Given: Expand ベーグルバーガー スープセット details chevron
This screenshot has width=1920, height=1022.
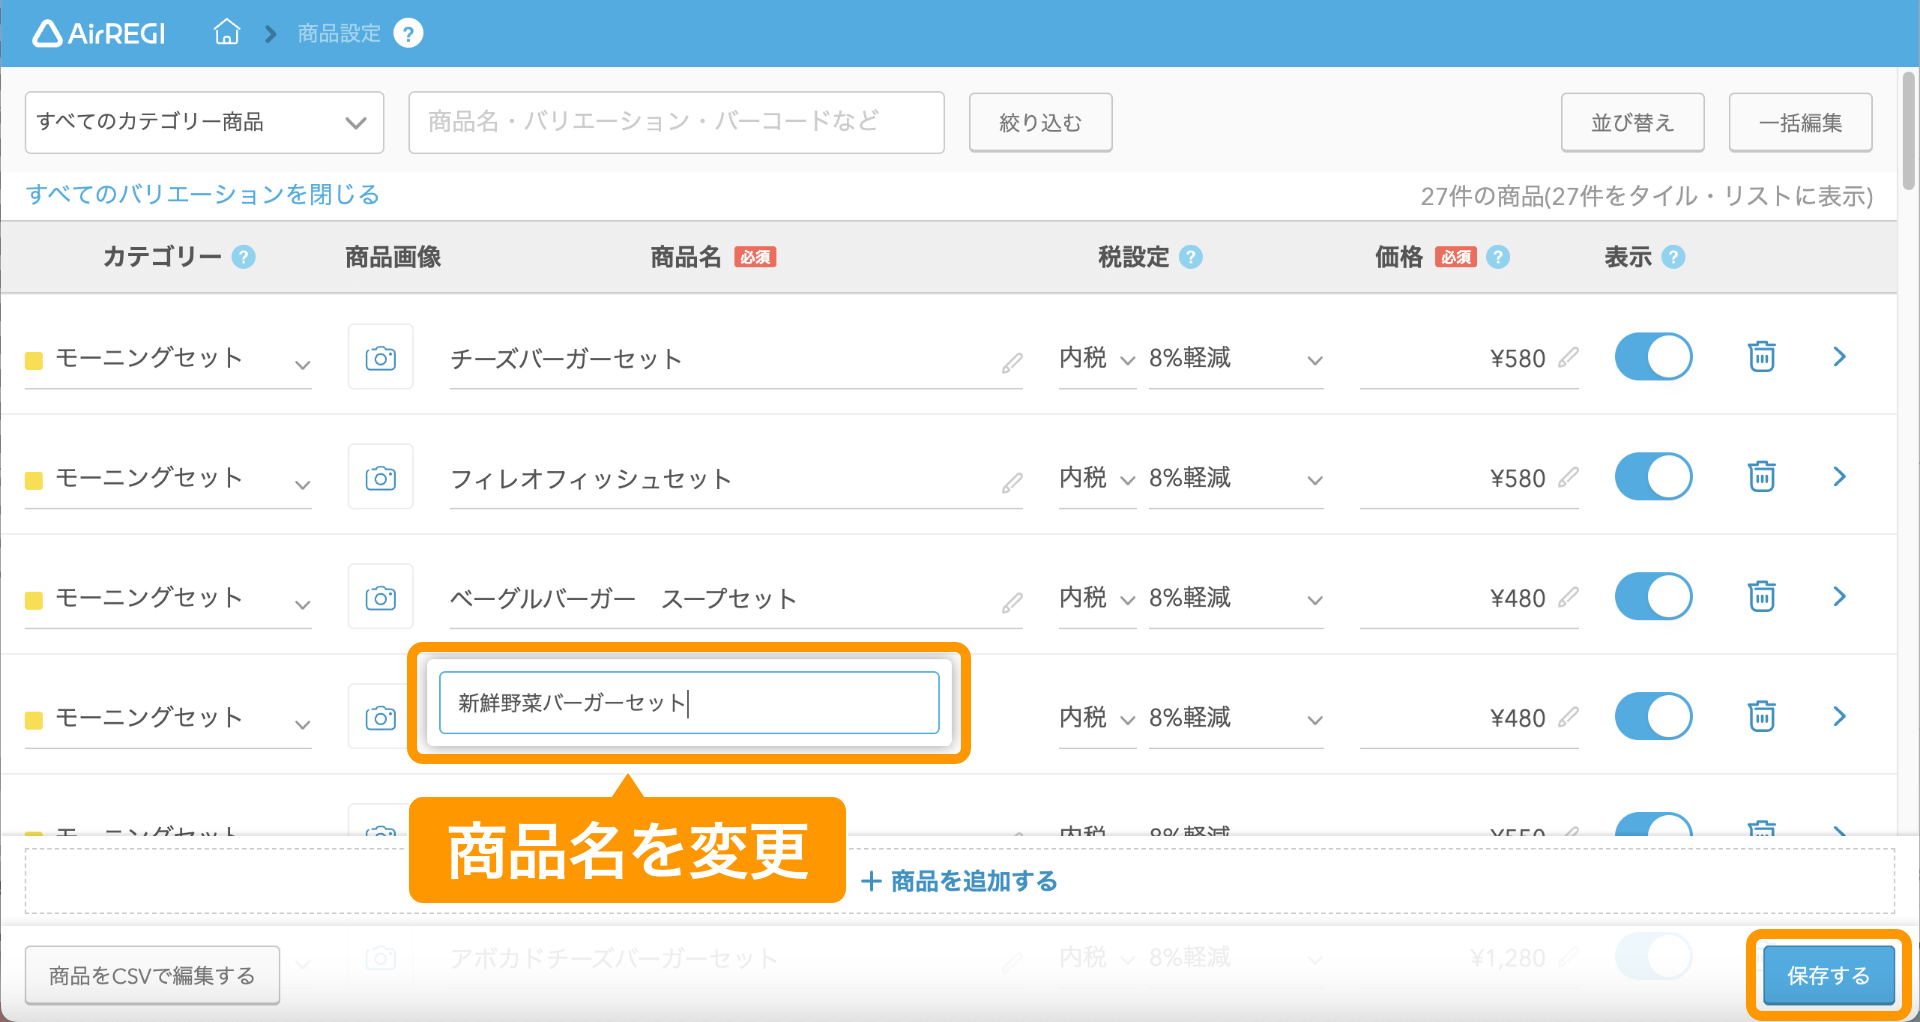Looking at the screenshot, I should tap(1839, 597).
